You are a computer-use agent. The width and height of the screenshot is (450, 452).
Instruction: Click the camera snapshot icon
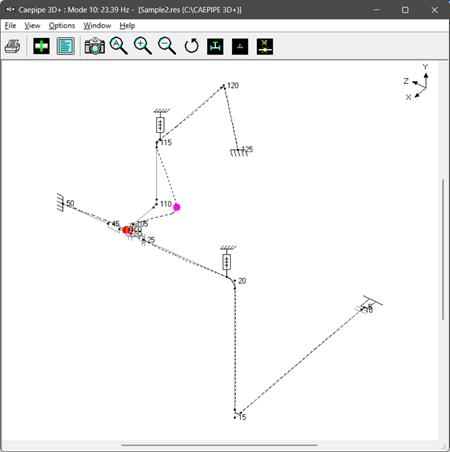point(95,46)
